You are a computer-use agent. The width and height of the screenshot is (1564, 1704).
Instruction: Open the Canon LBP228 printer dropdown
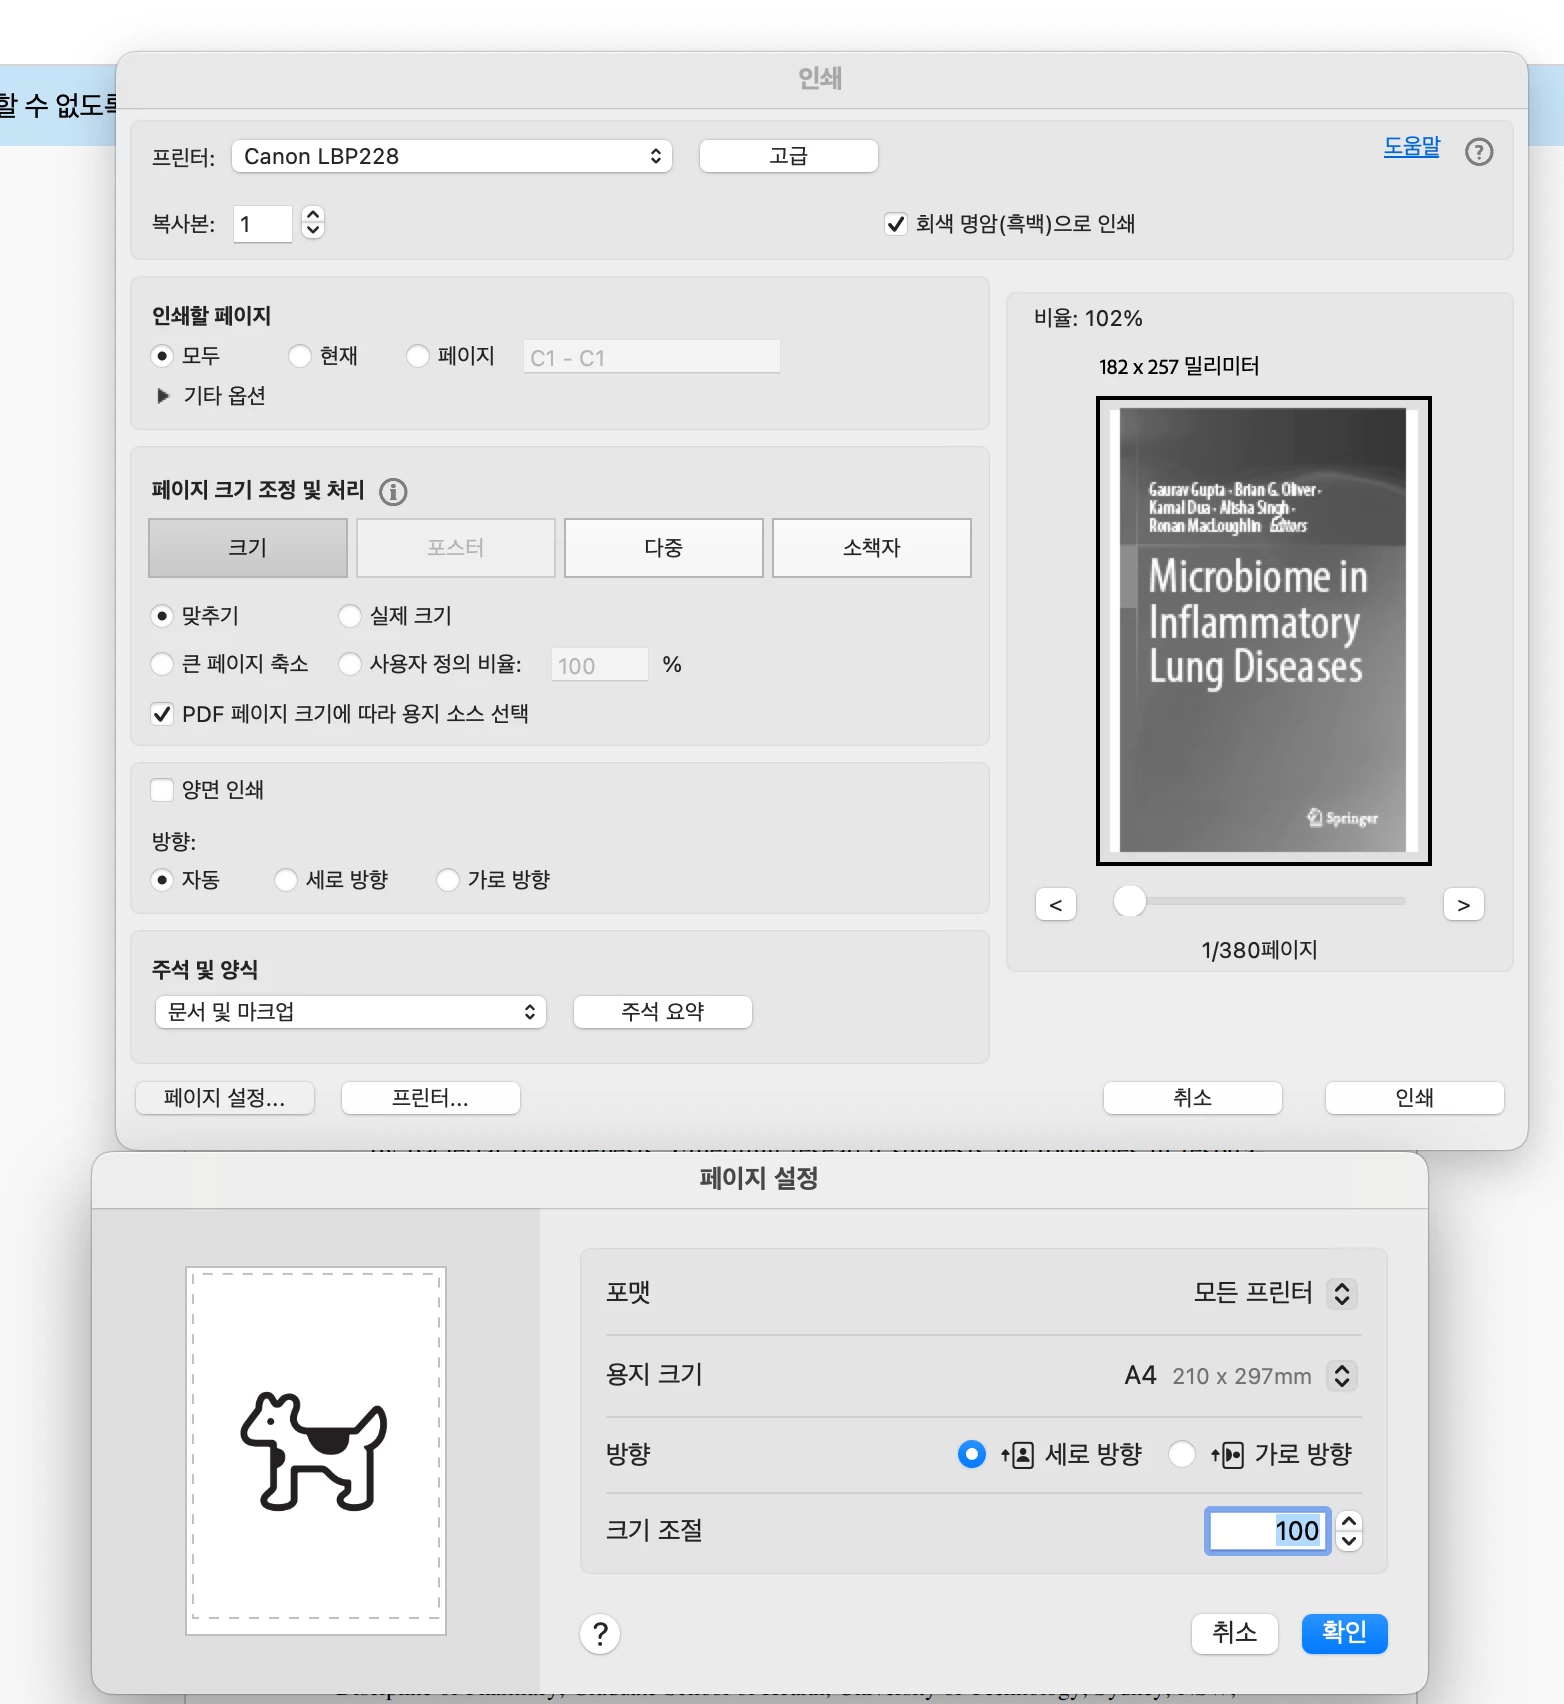pyautogui.click(x=452, y=156)
